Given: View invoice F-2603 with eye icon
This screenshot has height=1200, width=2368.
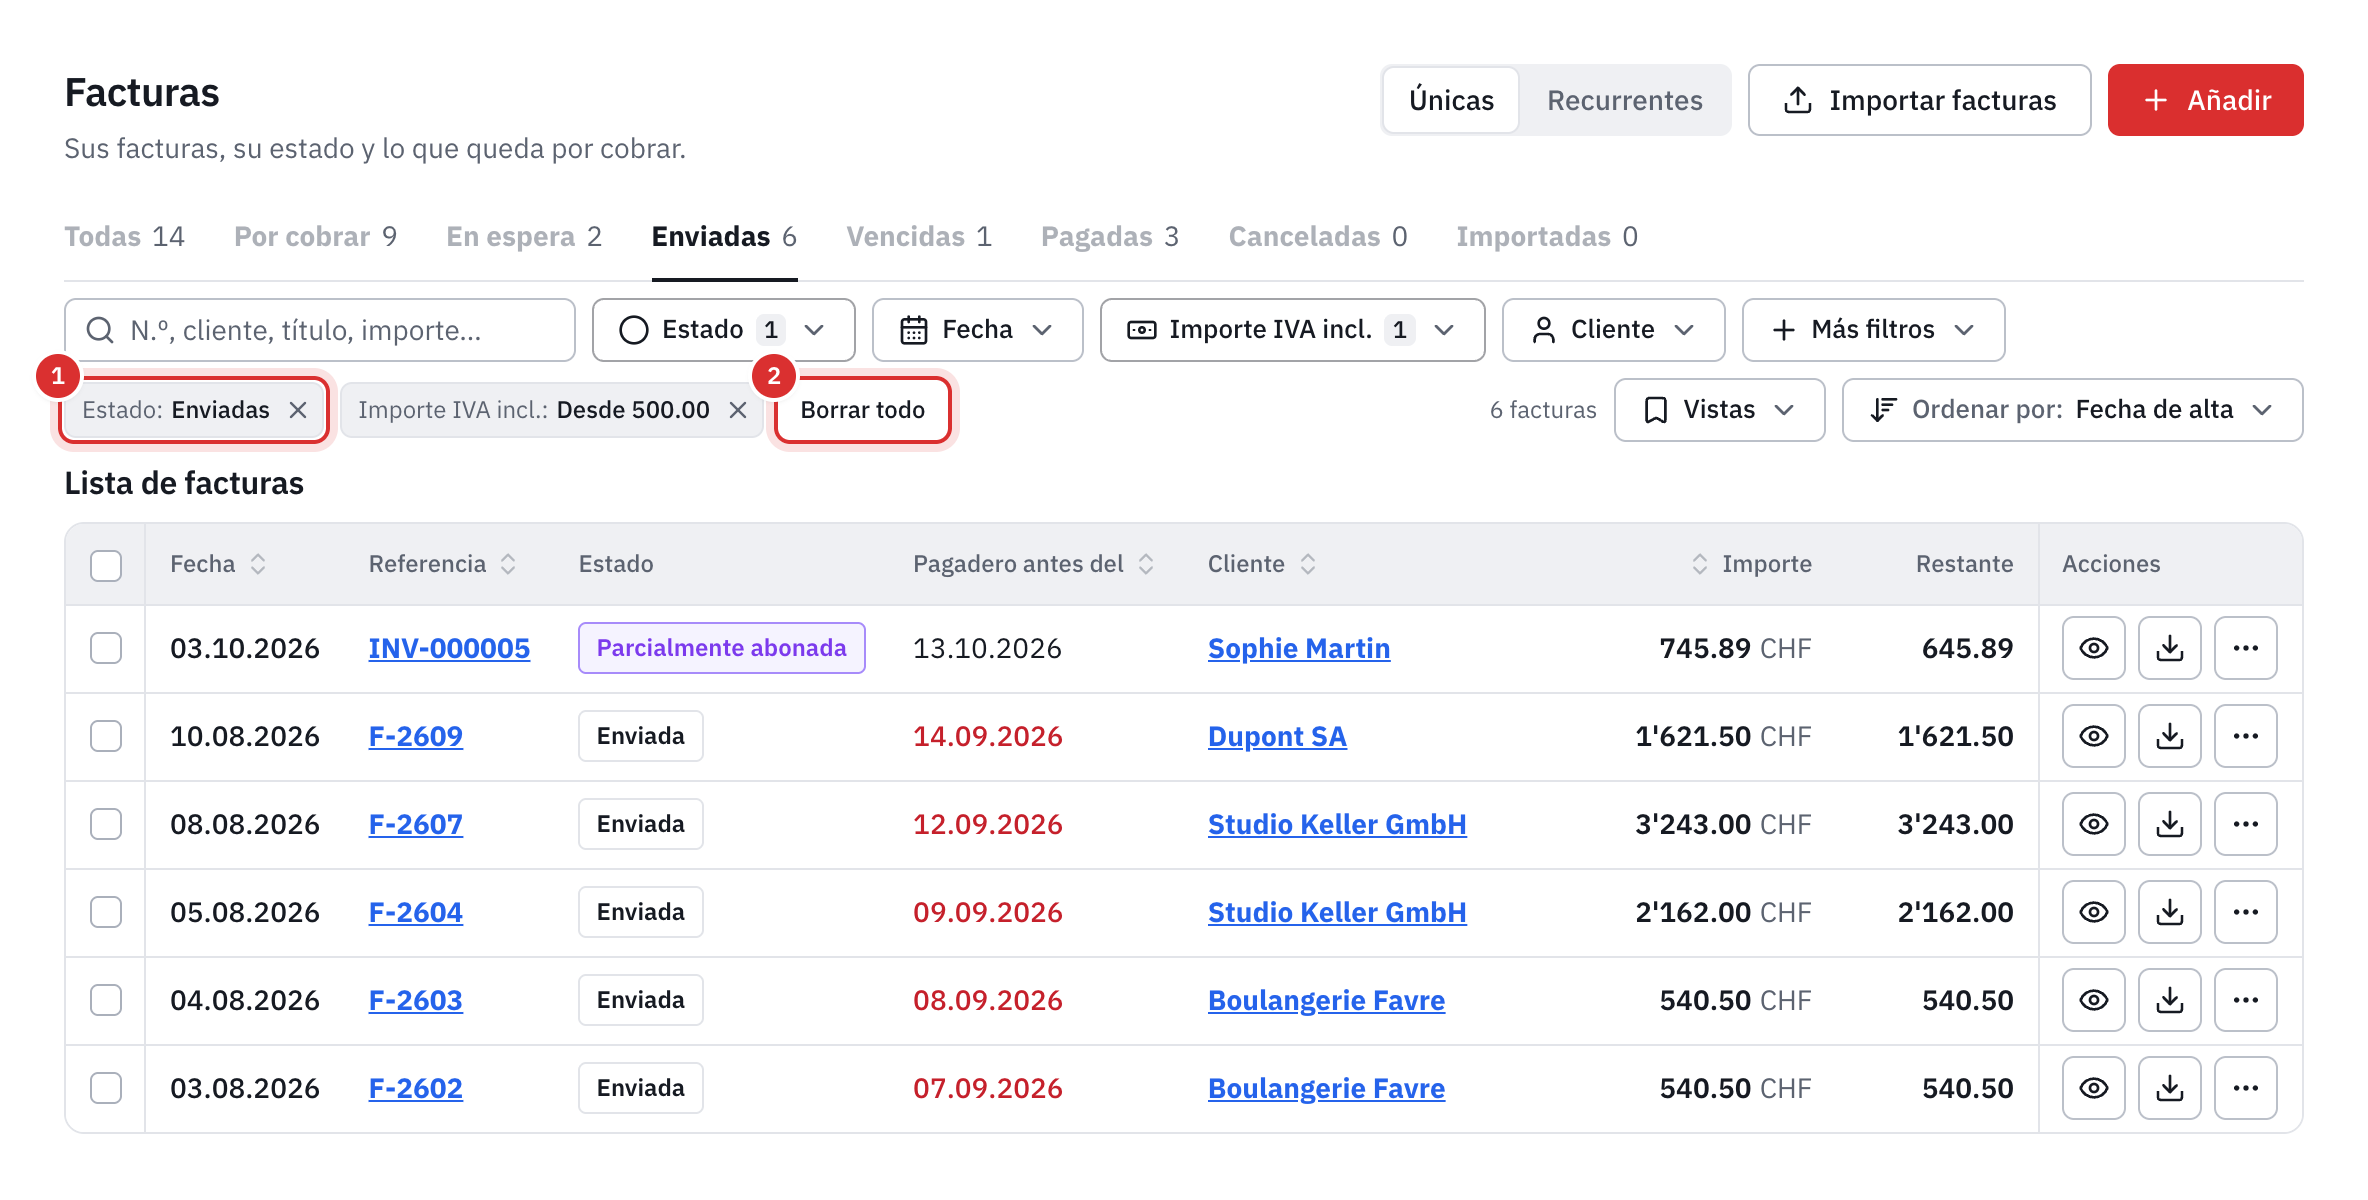Looking at the screenshot, I should [x=2093, y=1000].
